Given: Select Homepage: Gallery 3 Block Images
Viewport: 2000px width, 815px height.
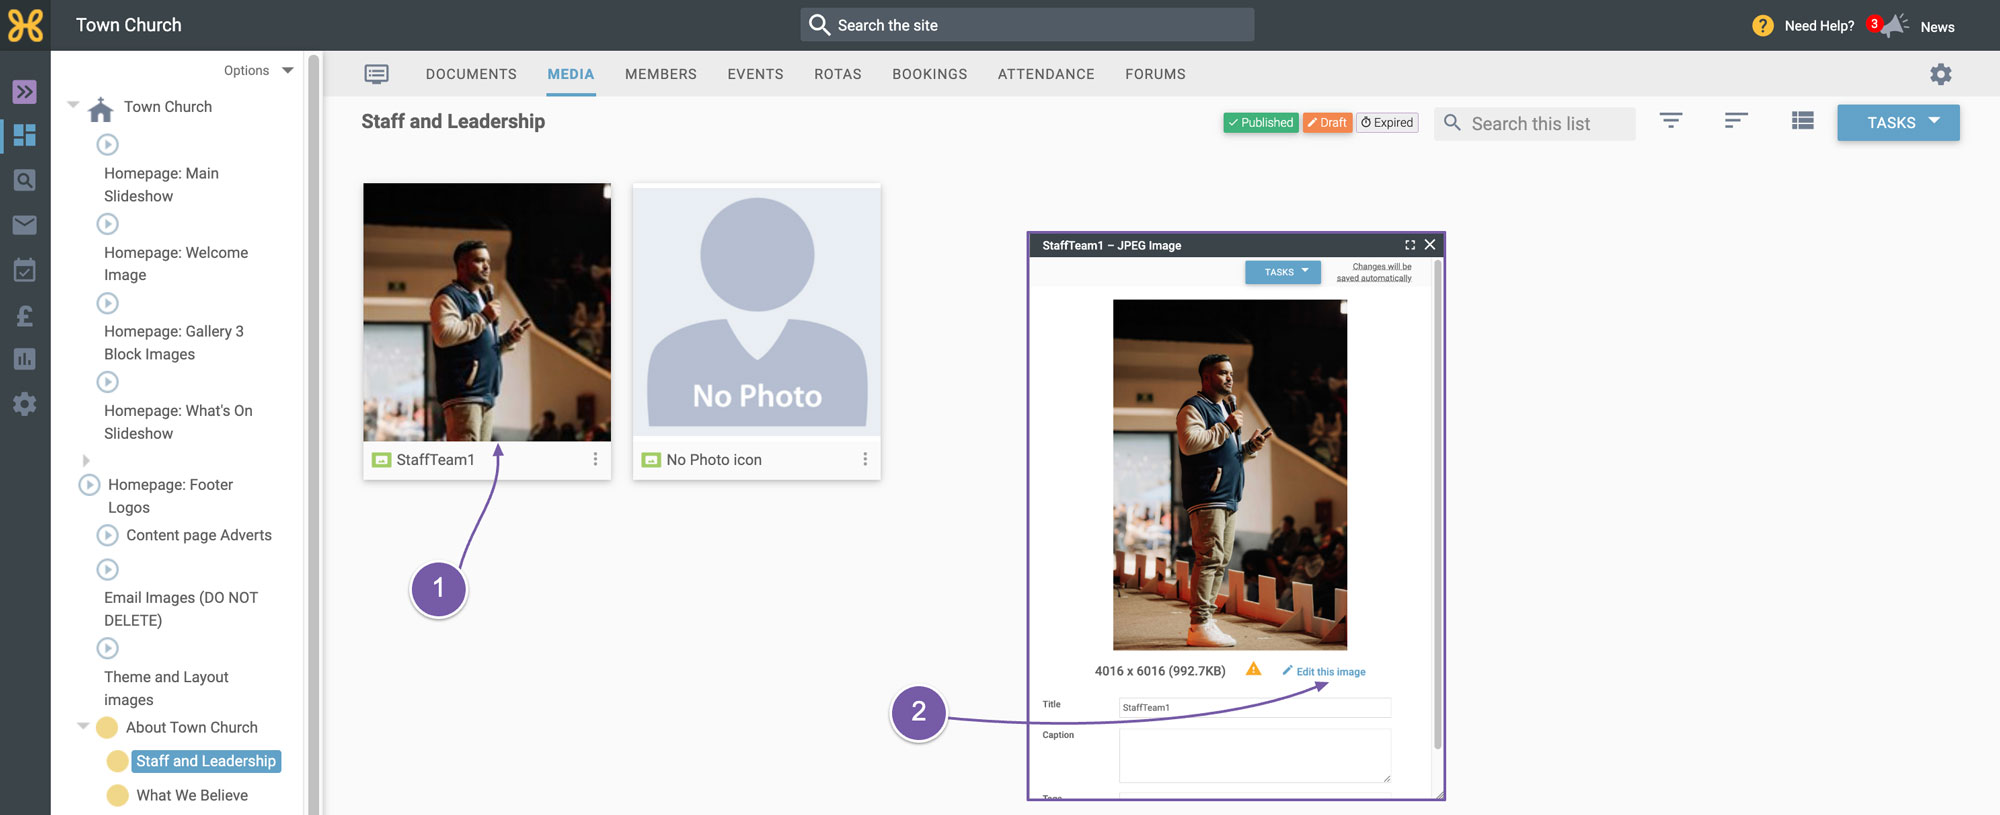Looking at the screenshot, I should click(x=174, y=343).
